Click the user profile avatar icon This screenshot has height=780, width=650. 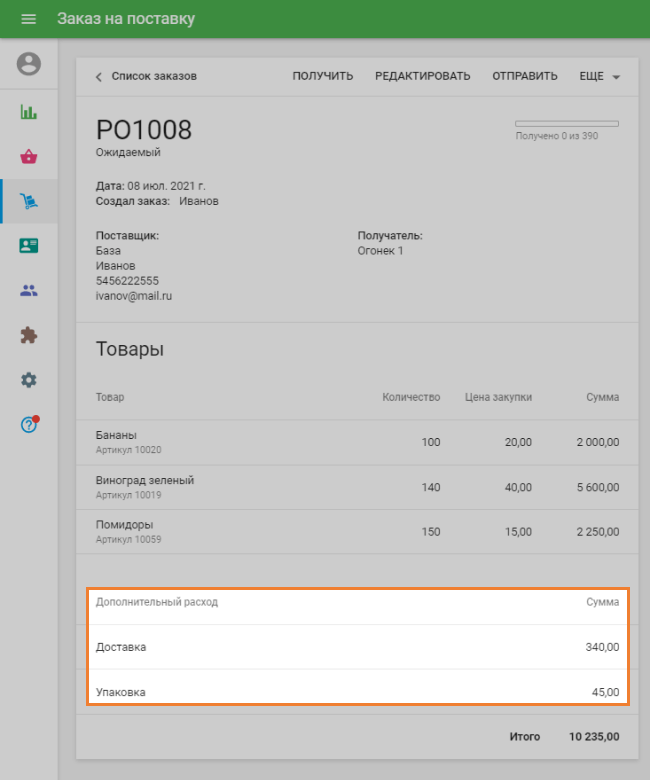(x=29, y=64)
